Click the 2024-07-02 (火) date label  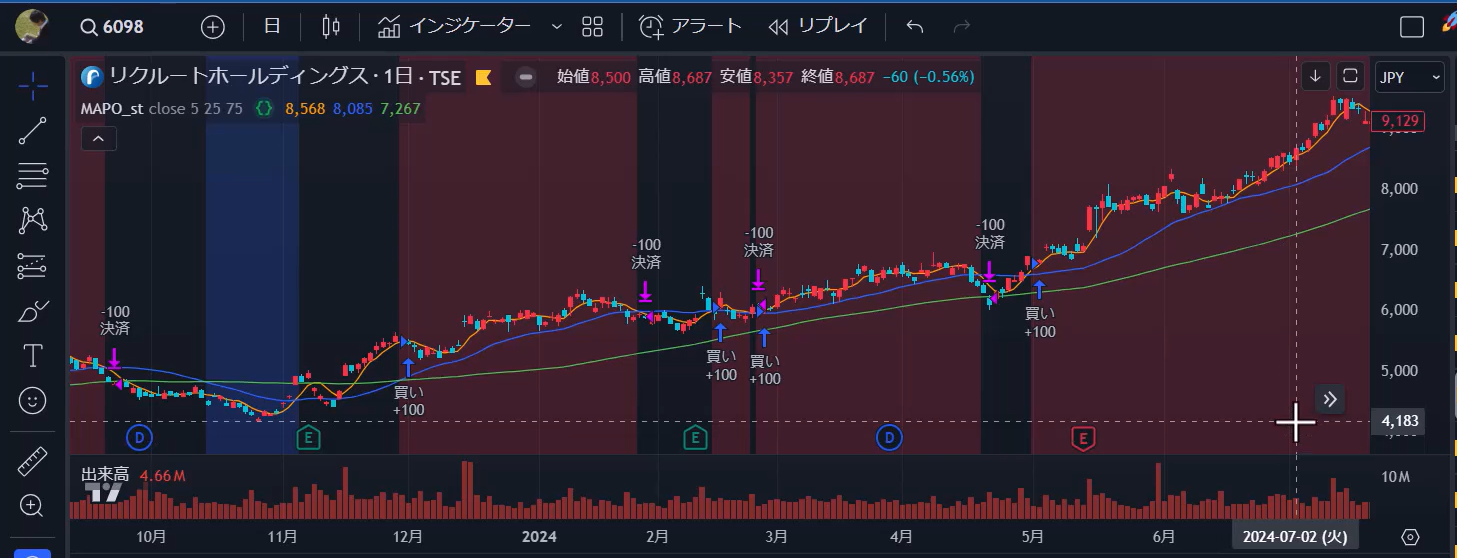pyautogui.click(x=1294, y=537)
